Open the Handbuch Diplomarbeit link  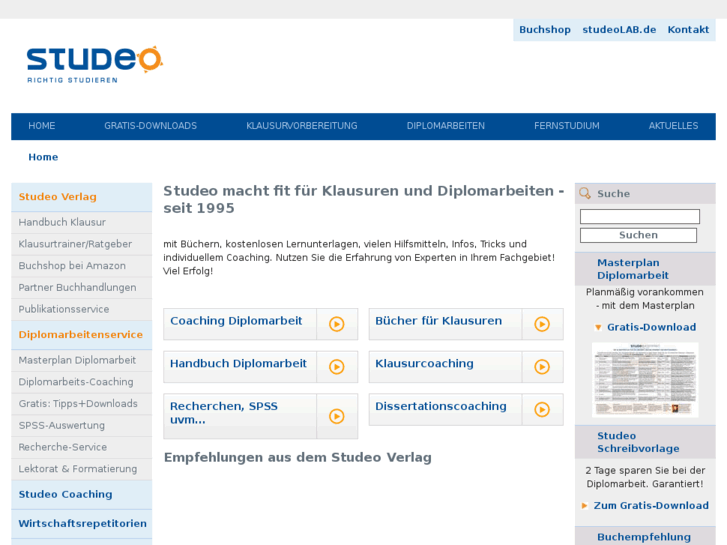(x=238, y=364)
